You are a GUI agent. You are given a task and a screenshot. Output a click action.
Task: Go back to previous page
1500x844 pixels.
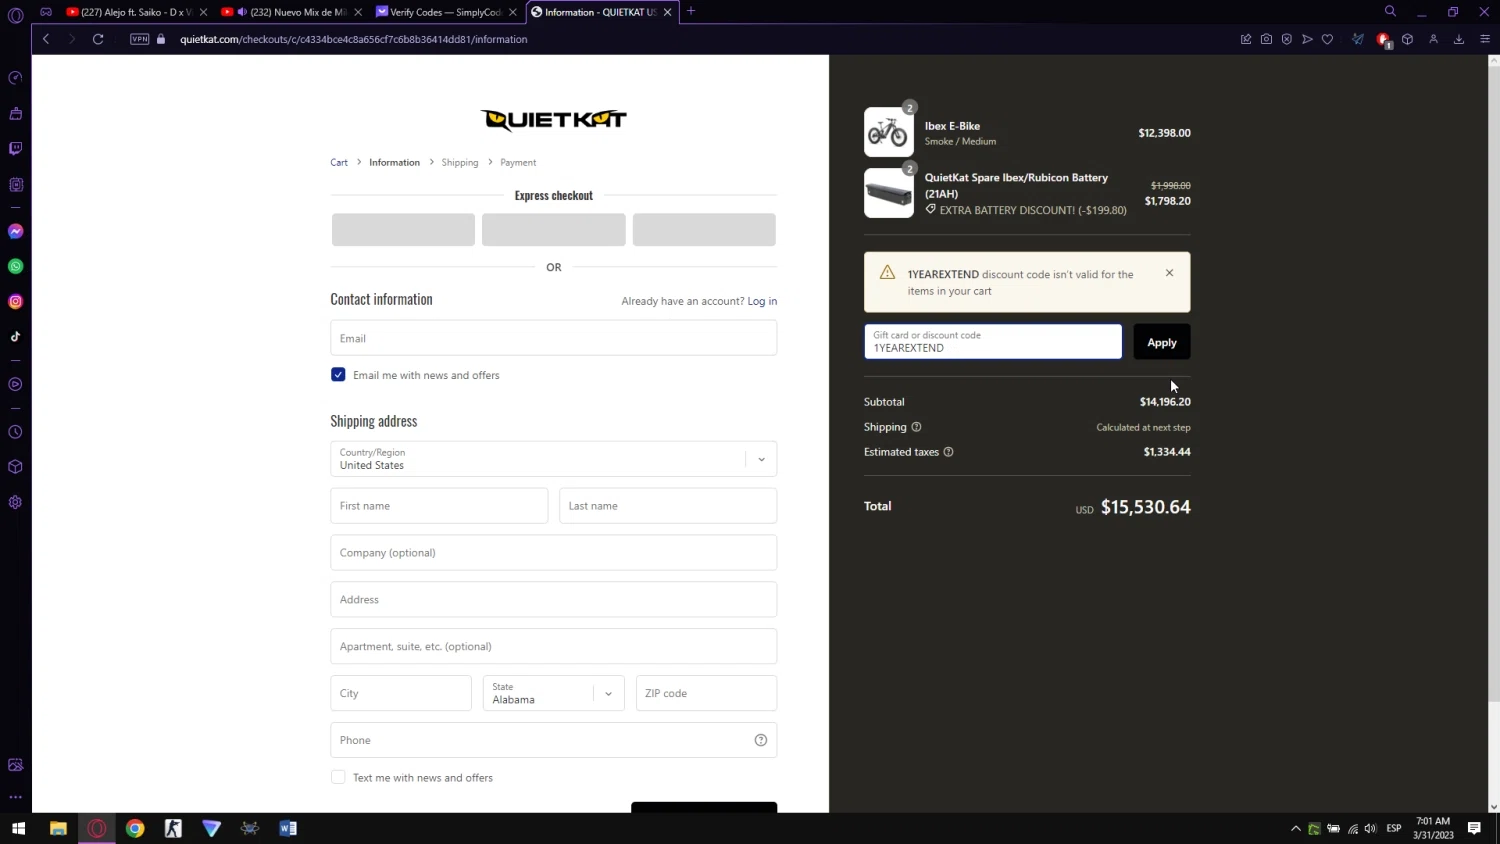46,39
